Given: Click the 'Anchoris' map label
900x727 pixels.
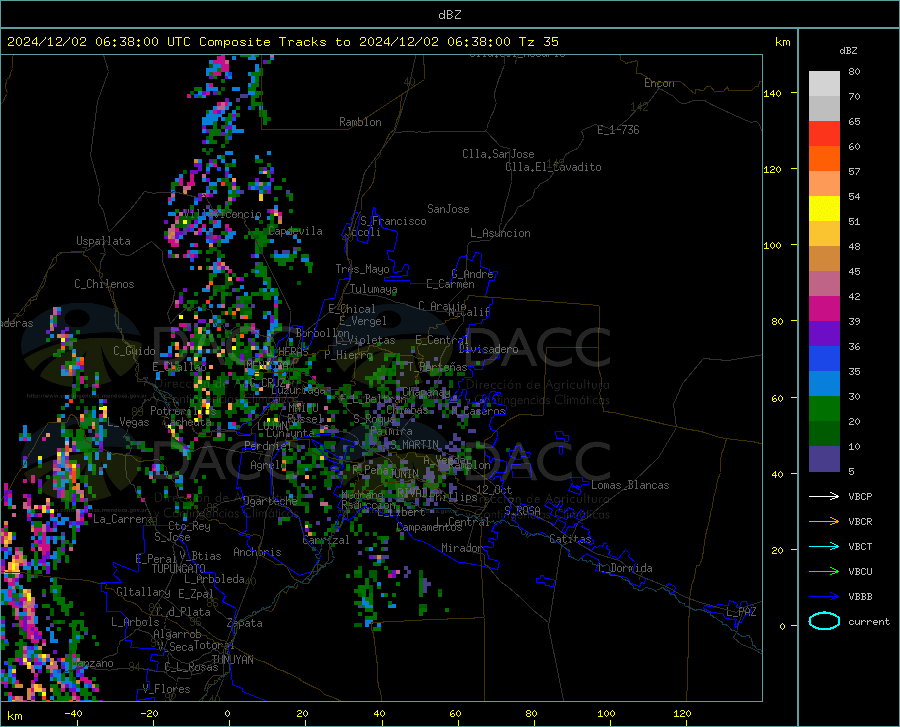Looking at the screenshot, I should coord(257,552).
